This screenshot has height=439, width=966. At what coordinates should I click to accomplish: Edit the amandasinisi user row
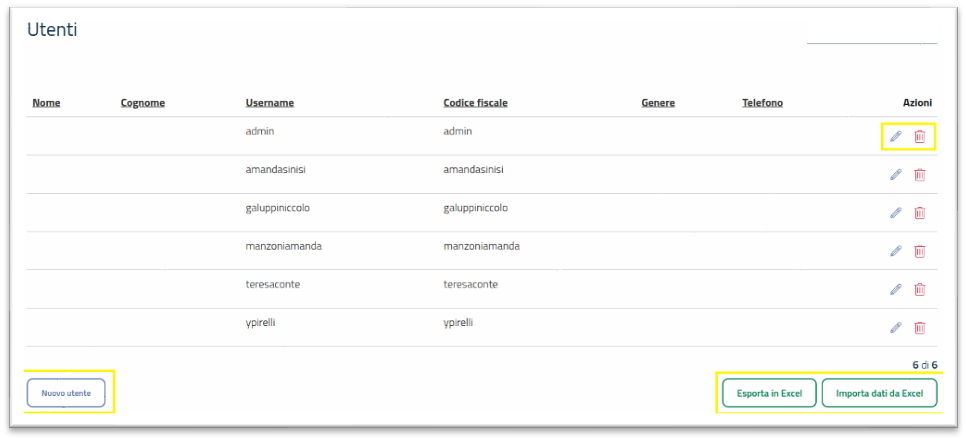click(x=895, y=175)
